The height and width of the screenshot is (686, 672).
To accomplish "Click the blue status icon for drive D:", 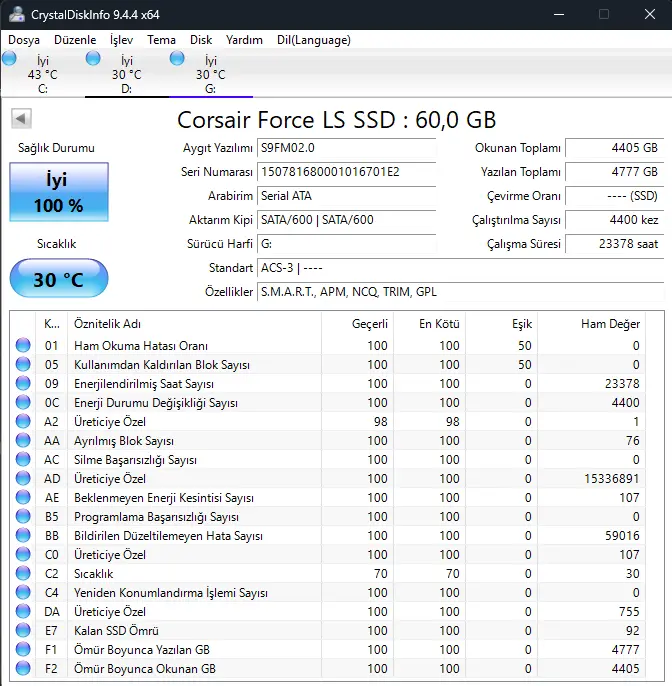I will click(93, 58).
